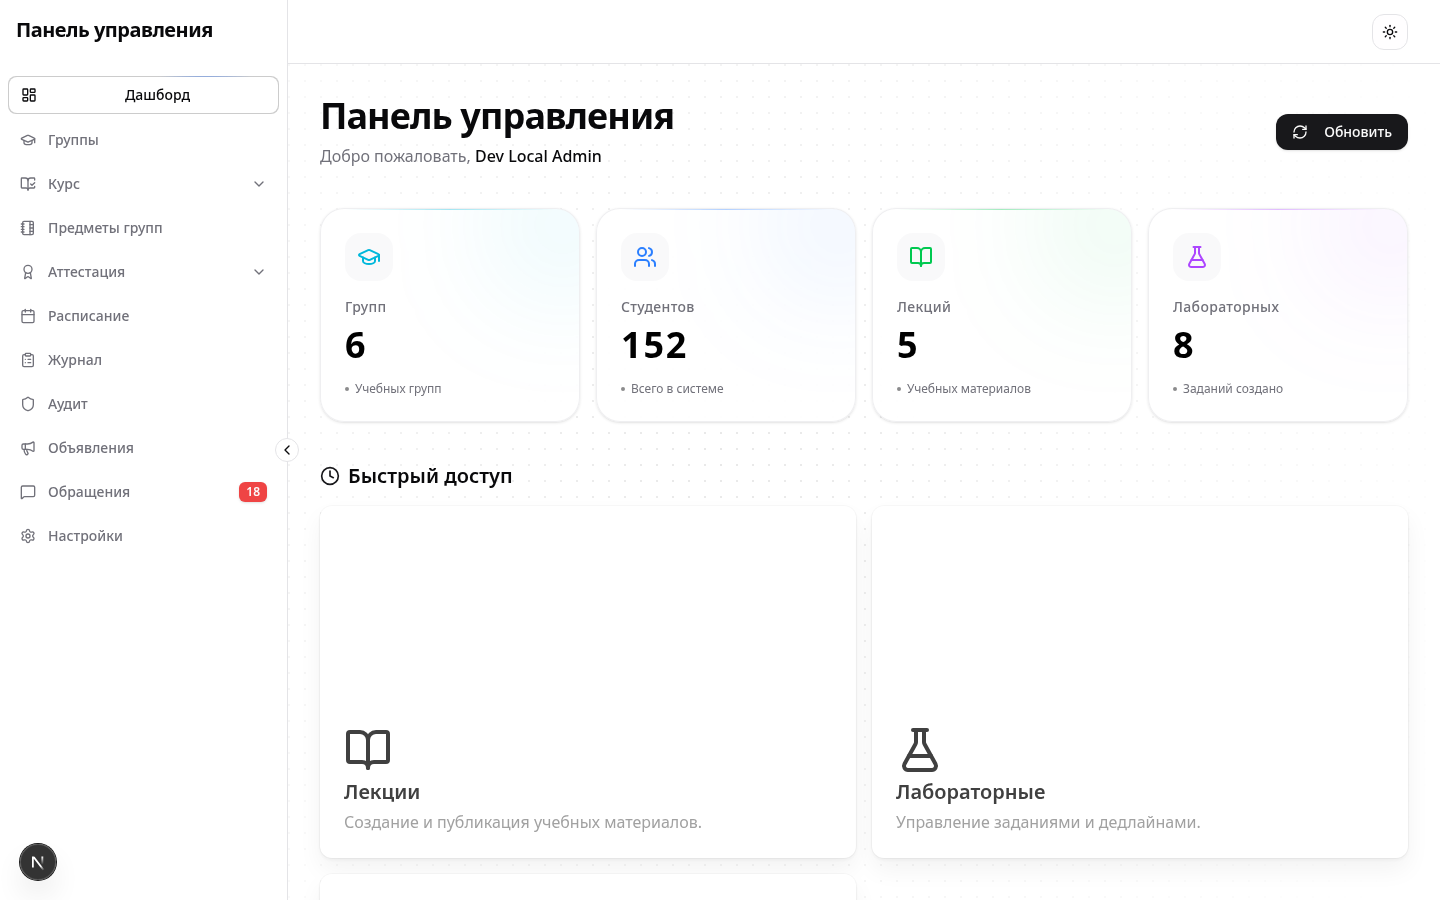Click the megaphone icon beside Объявления
Image resolution: width=1440 pixels, height=900 pixels.
pyautogui.click(x=28, y=448)
